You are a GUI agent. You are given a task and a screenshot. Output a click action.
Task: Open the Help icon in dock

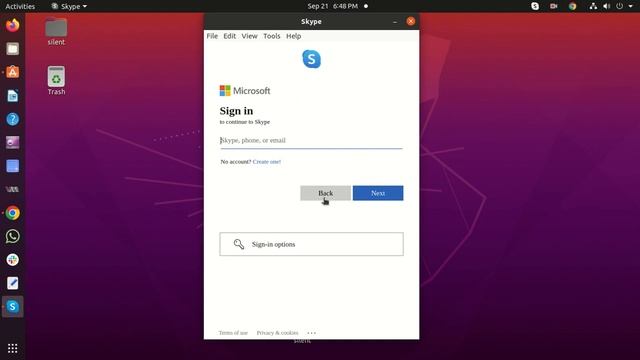coord(13,119)
